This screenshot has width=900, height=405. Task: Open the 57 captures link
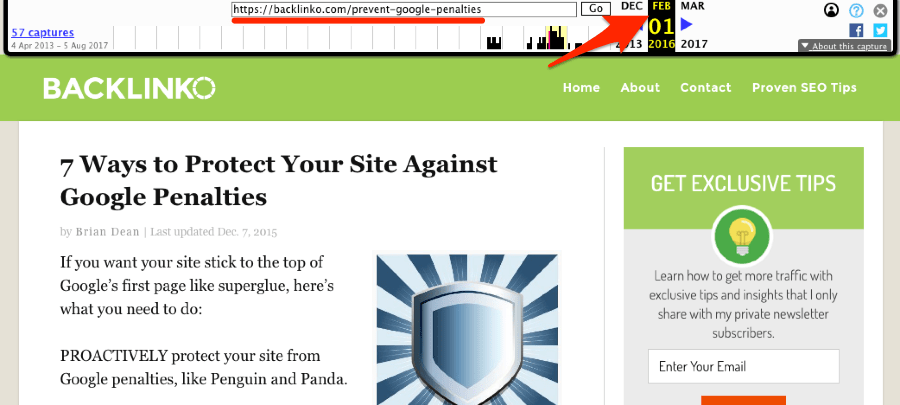(43, 33)
